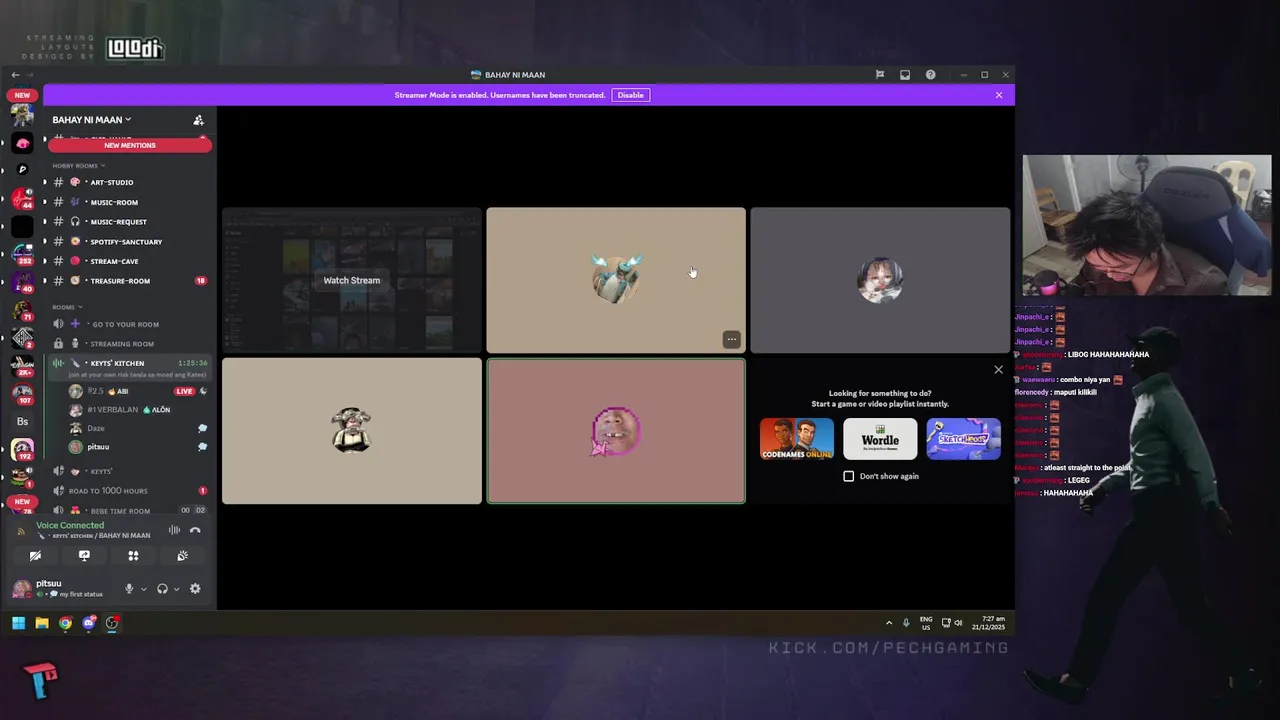1280x720 pixels.
Task: Click the invite people icon
Action: click(x=198, y=120)
